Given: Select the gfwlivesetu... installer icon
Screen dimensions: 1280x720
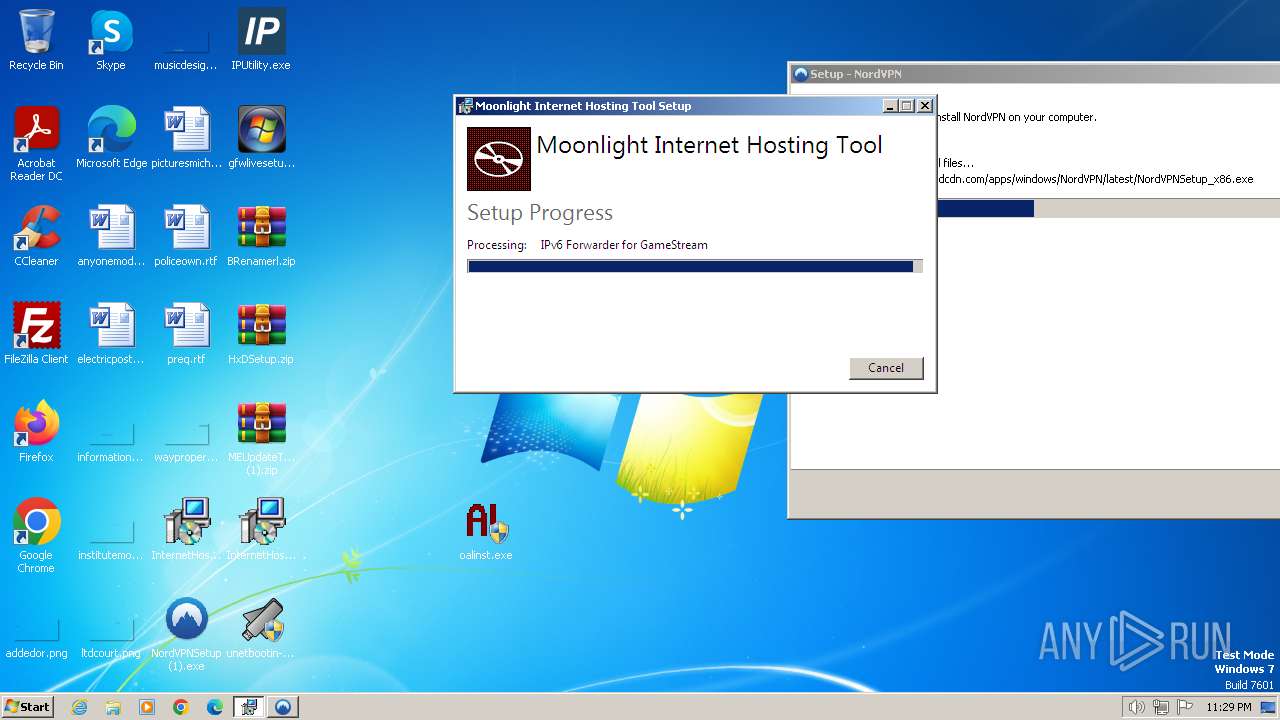Looking at the screenshot, I should click(x=261, y=138).
